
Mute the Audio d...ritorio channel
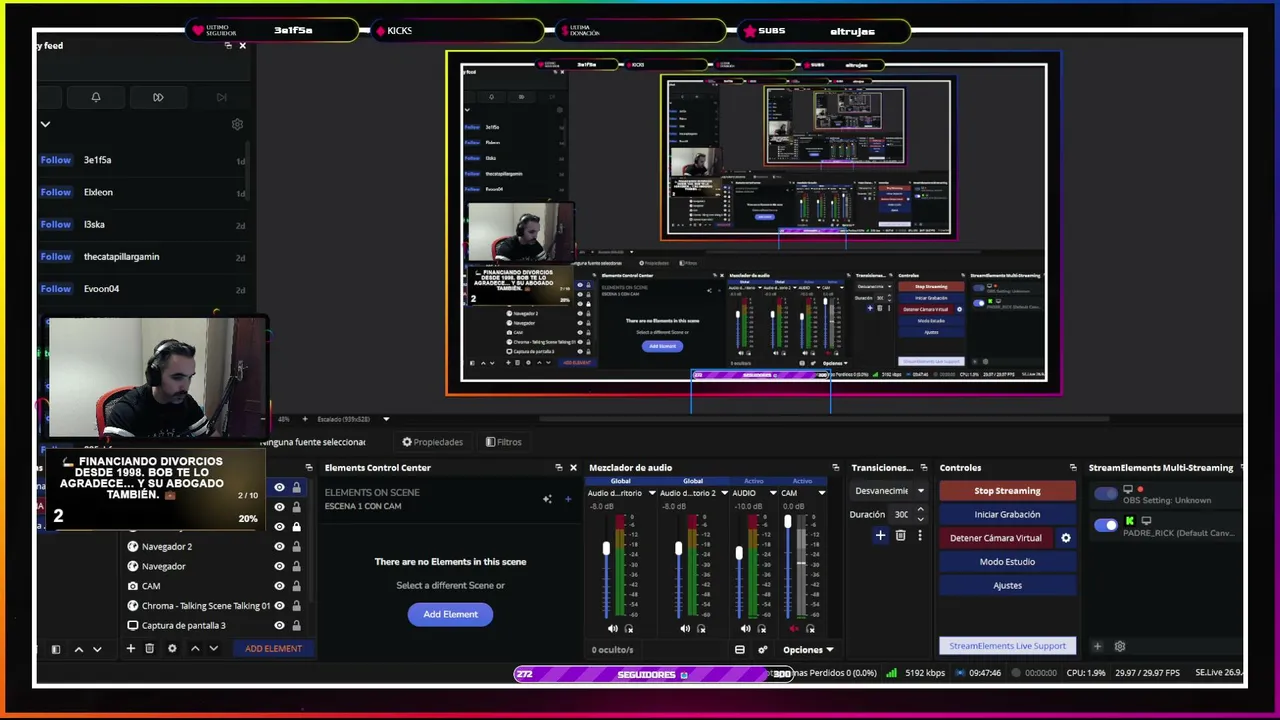[612, 629]
